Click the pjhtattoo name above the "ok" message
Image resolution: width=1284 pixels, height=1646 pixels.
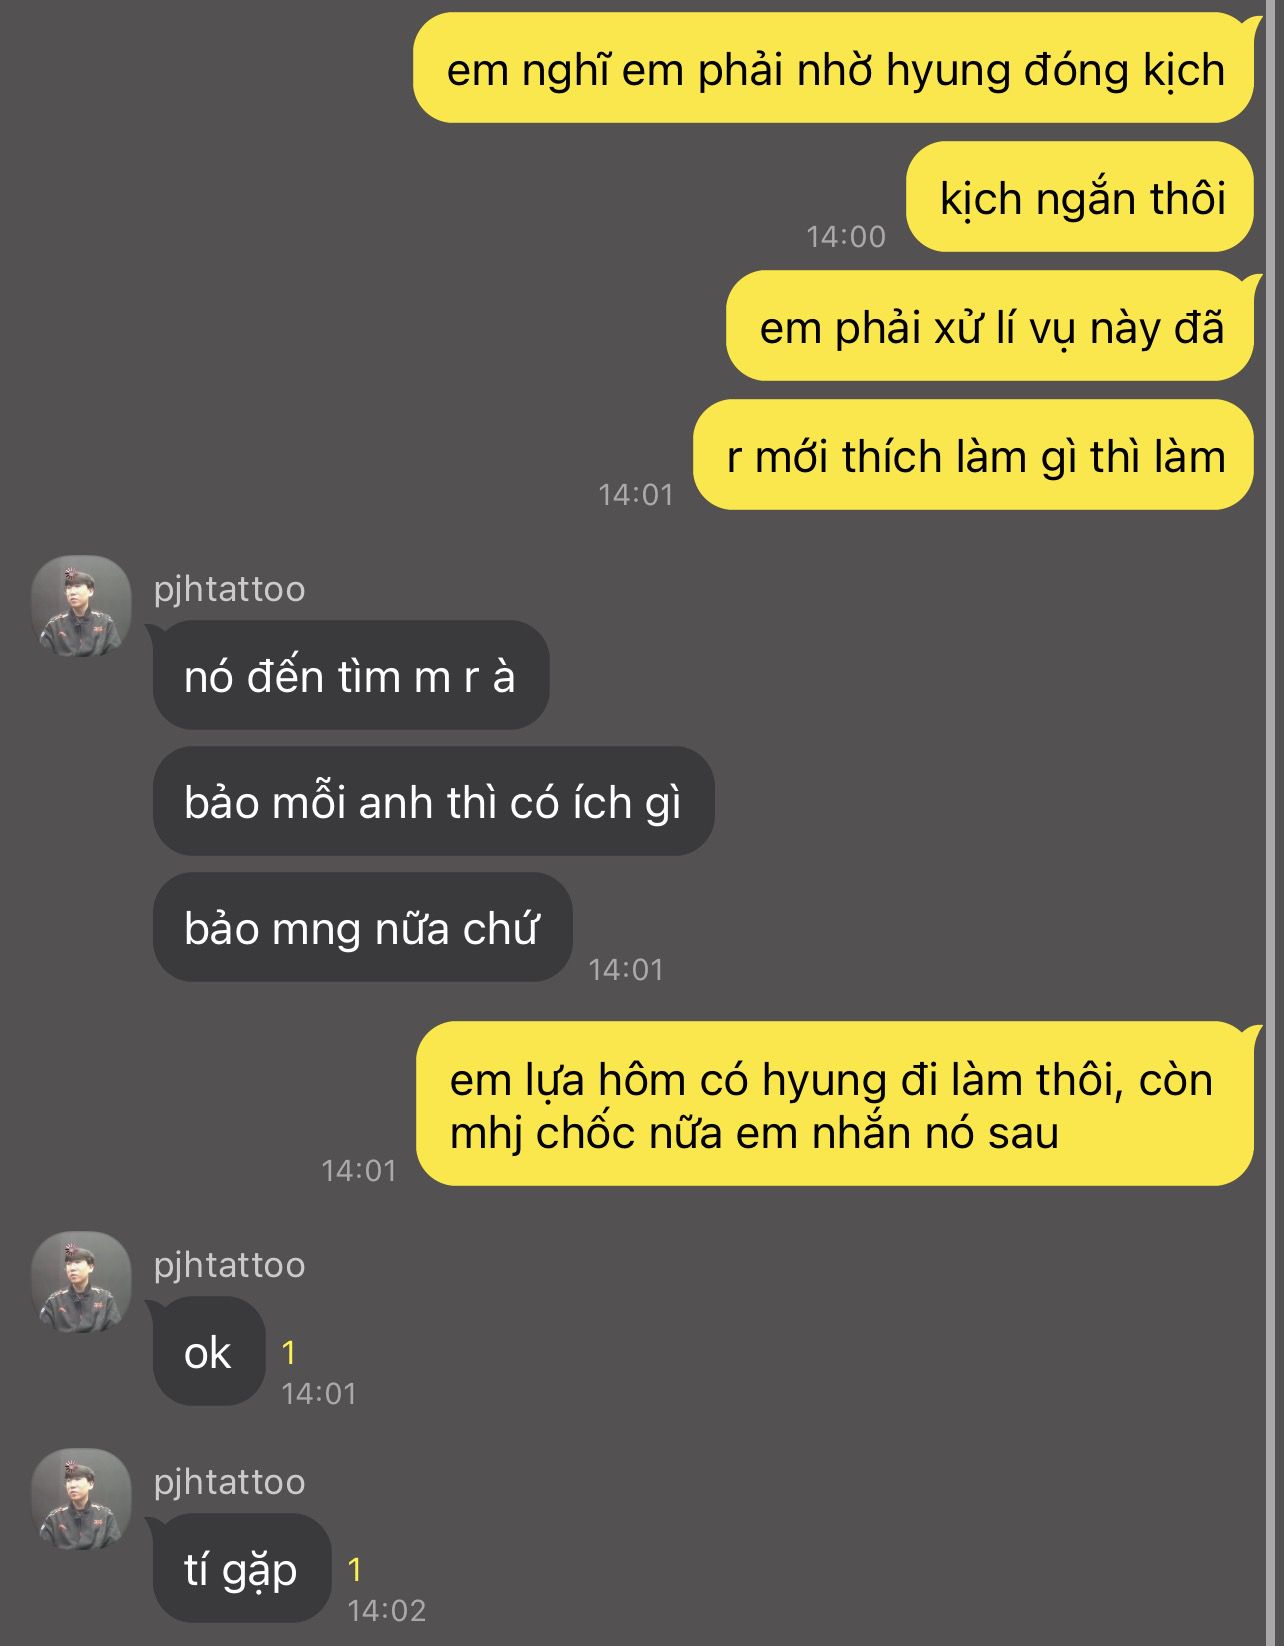(229, 1265)
